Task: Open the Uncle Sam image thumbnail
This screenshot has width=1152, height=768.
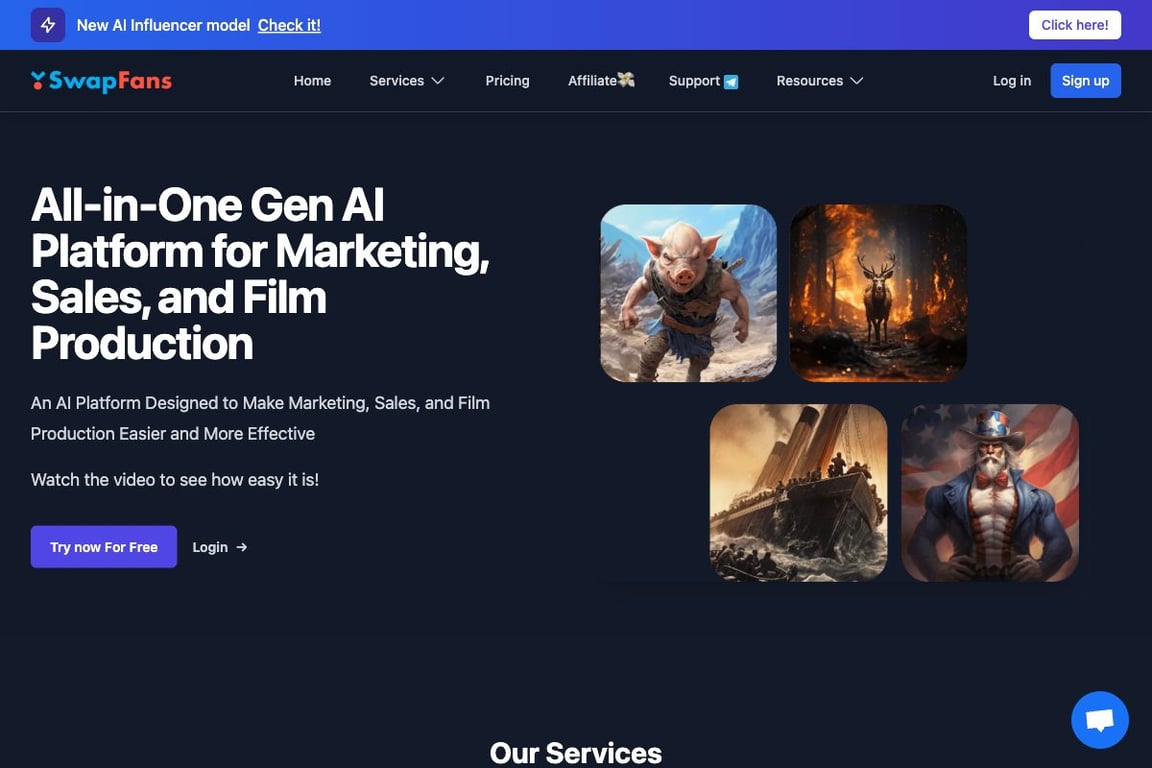Action: [x=990, y=493]
